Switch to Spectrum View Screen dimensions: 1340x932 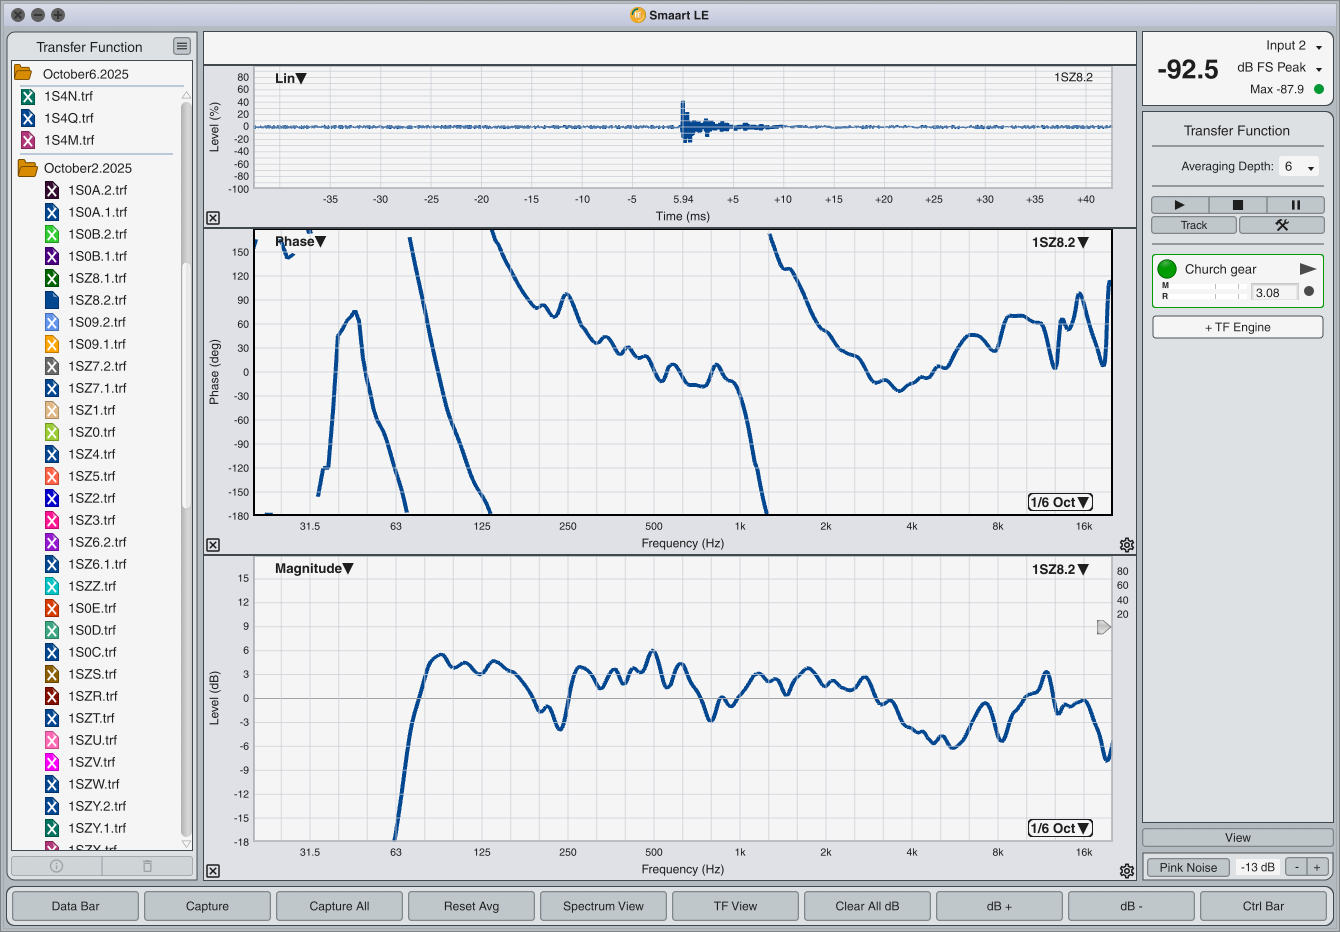[603, 906]
